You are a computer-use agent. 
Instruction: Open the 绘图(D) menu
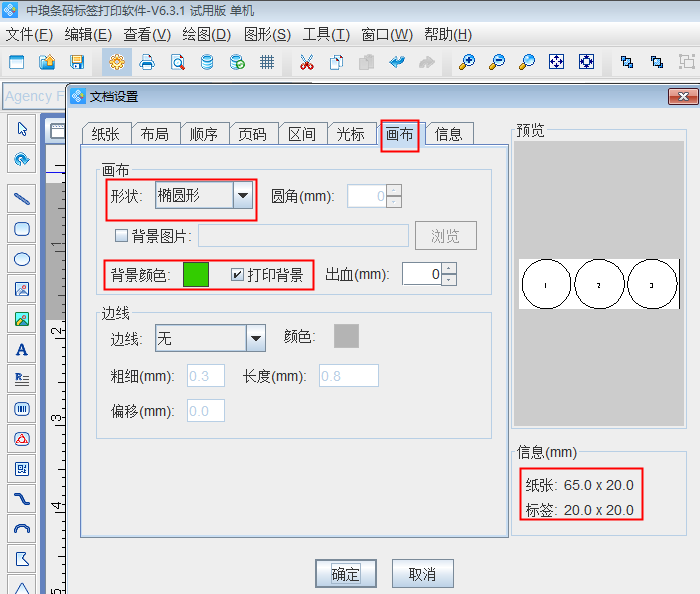(x=206, y=34)
